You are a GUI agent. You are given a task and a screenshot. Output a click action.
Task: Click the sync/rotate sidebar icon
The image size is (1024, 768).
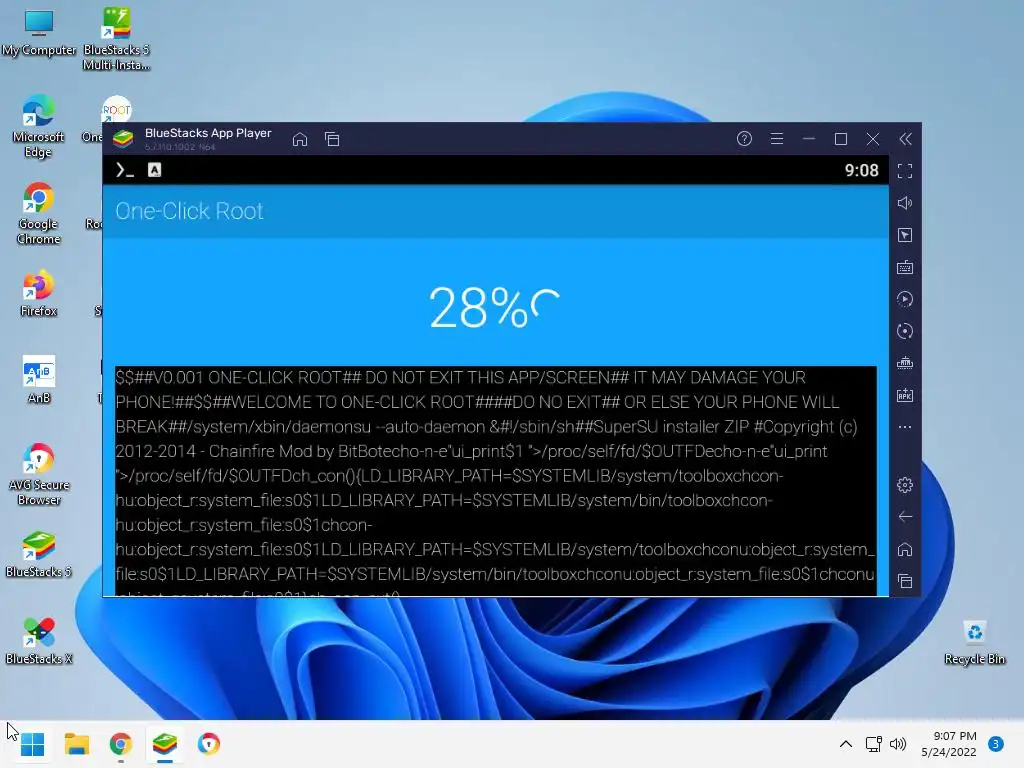click(904, 331)
